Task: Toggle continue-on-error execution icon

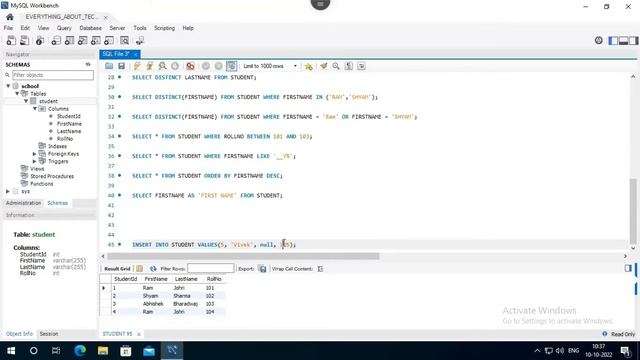Action: click(190, 66)
